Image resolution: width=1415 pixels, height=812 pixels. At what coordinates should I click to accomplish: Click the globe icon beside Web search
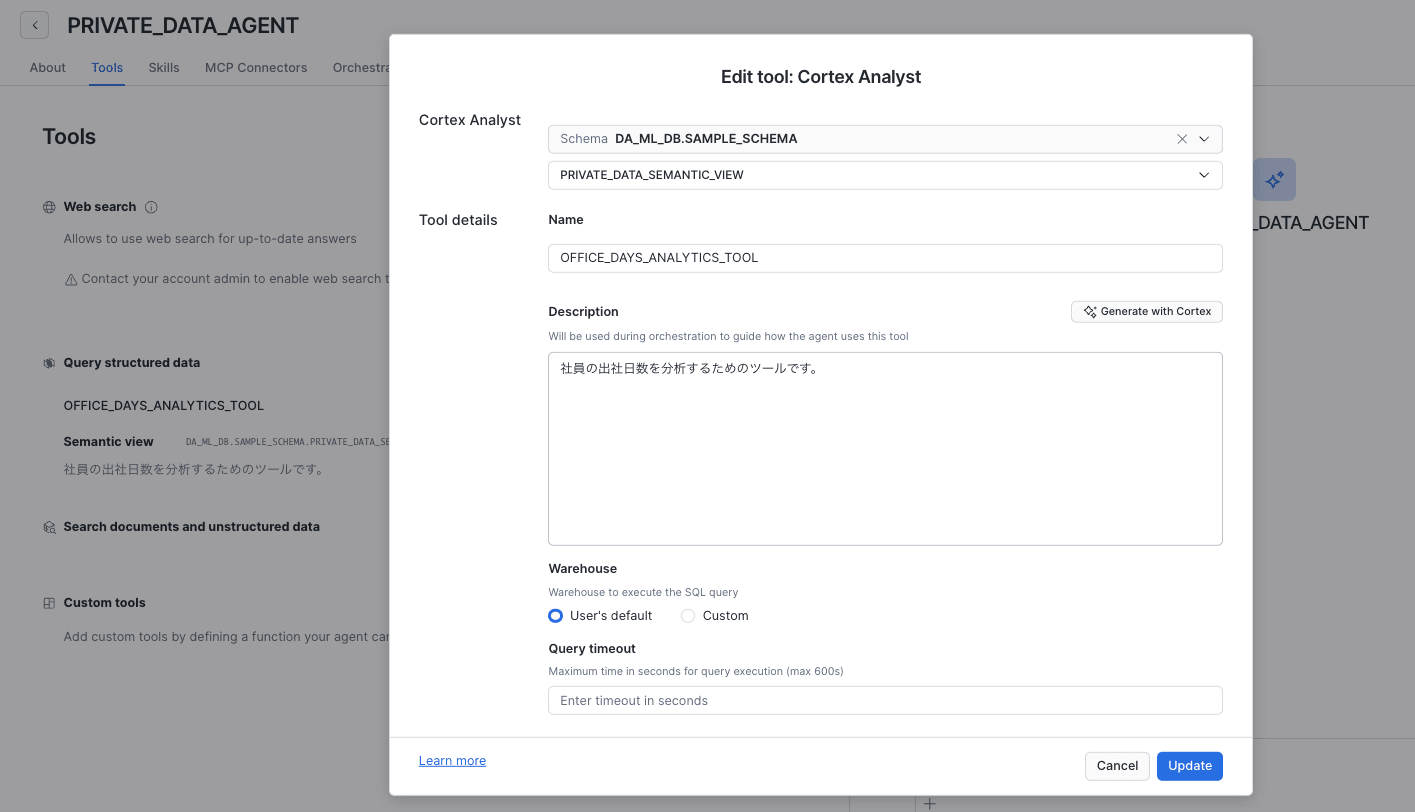49,207
